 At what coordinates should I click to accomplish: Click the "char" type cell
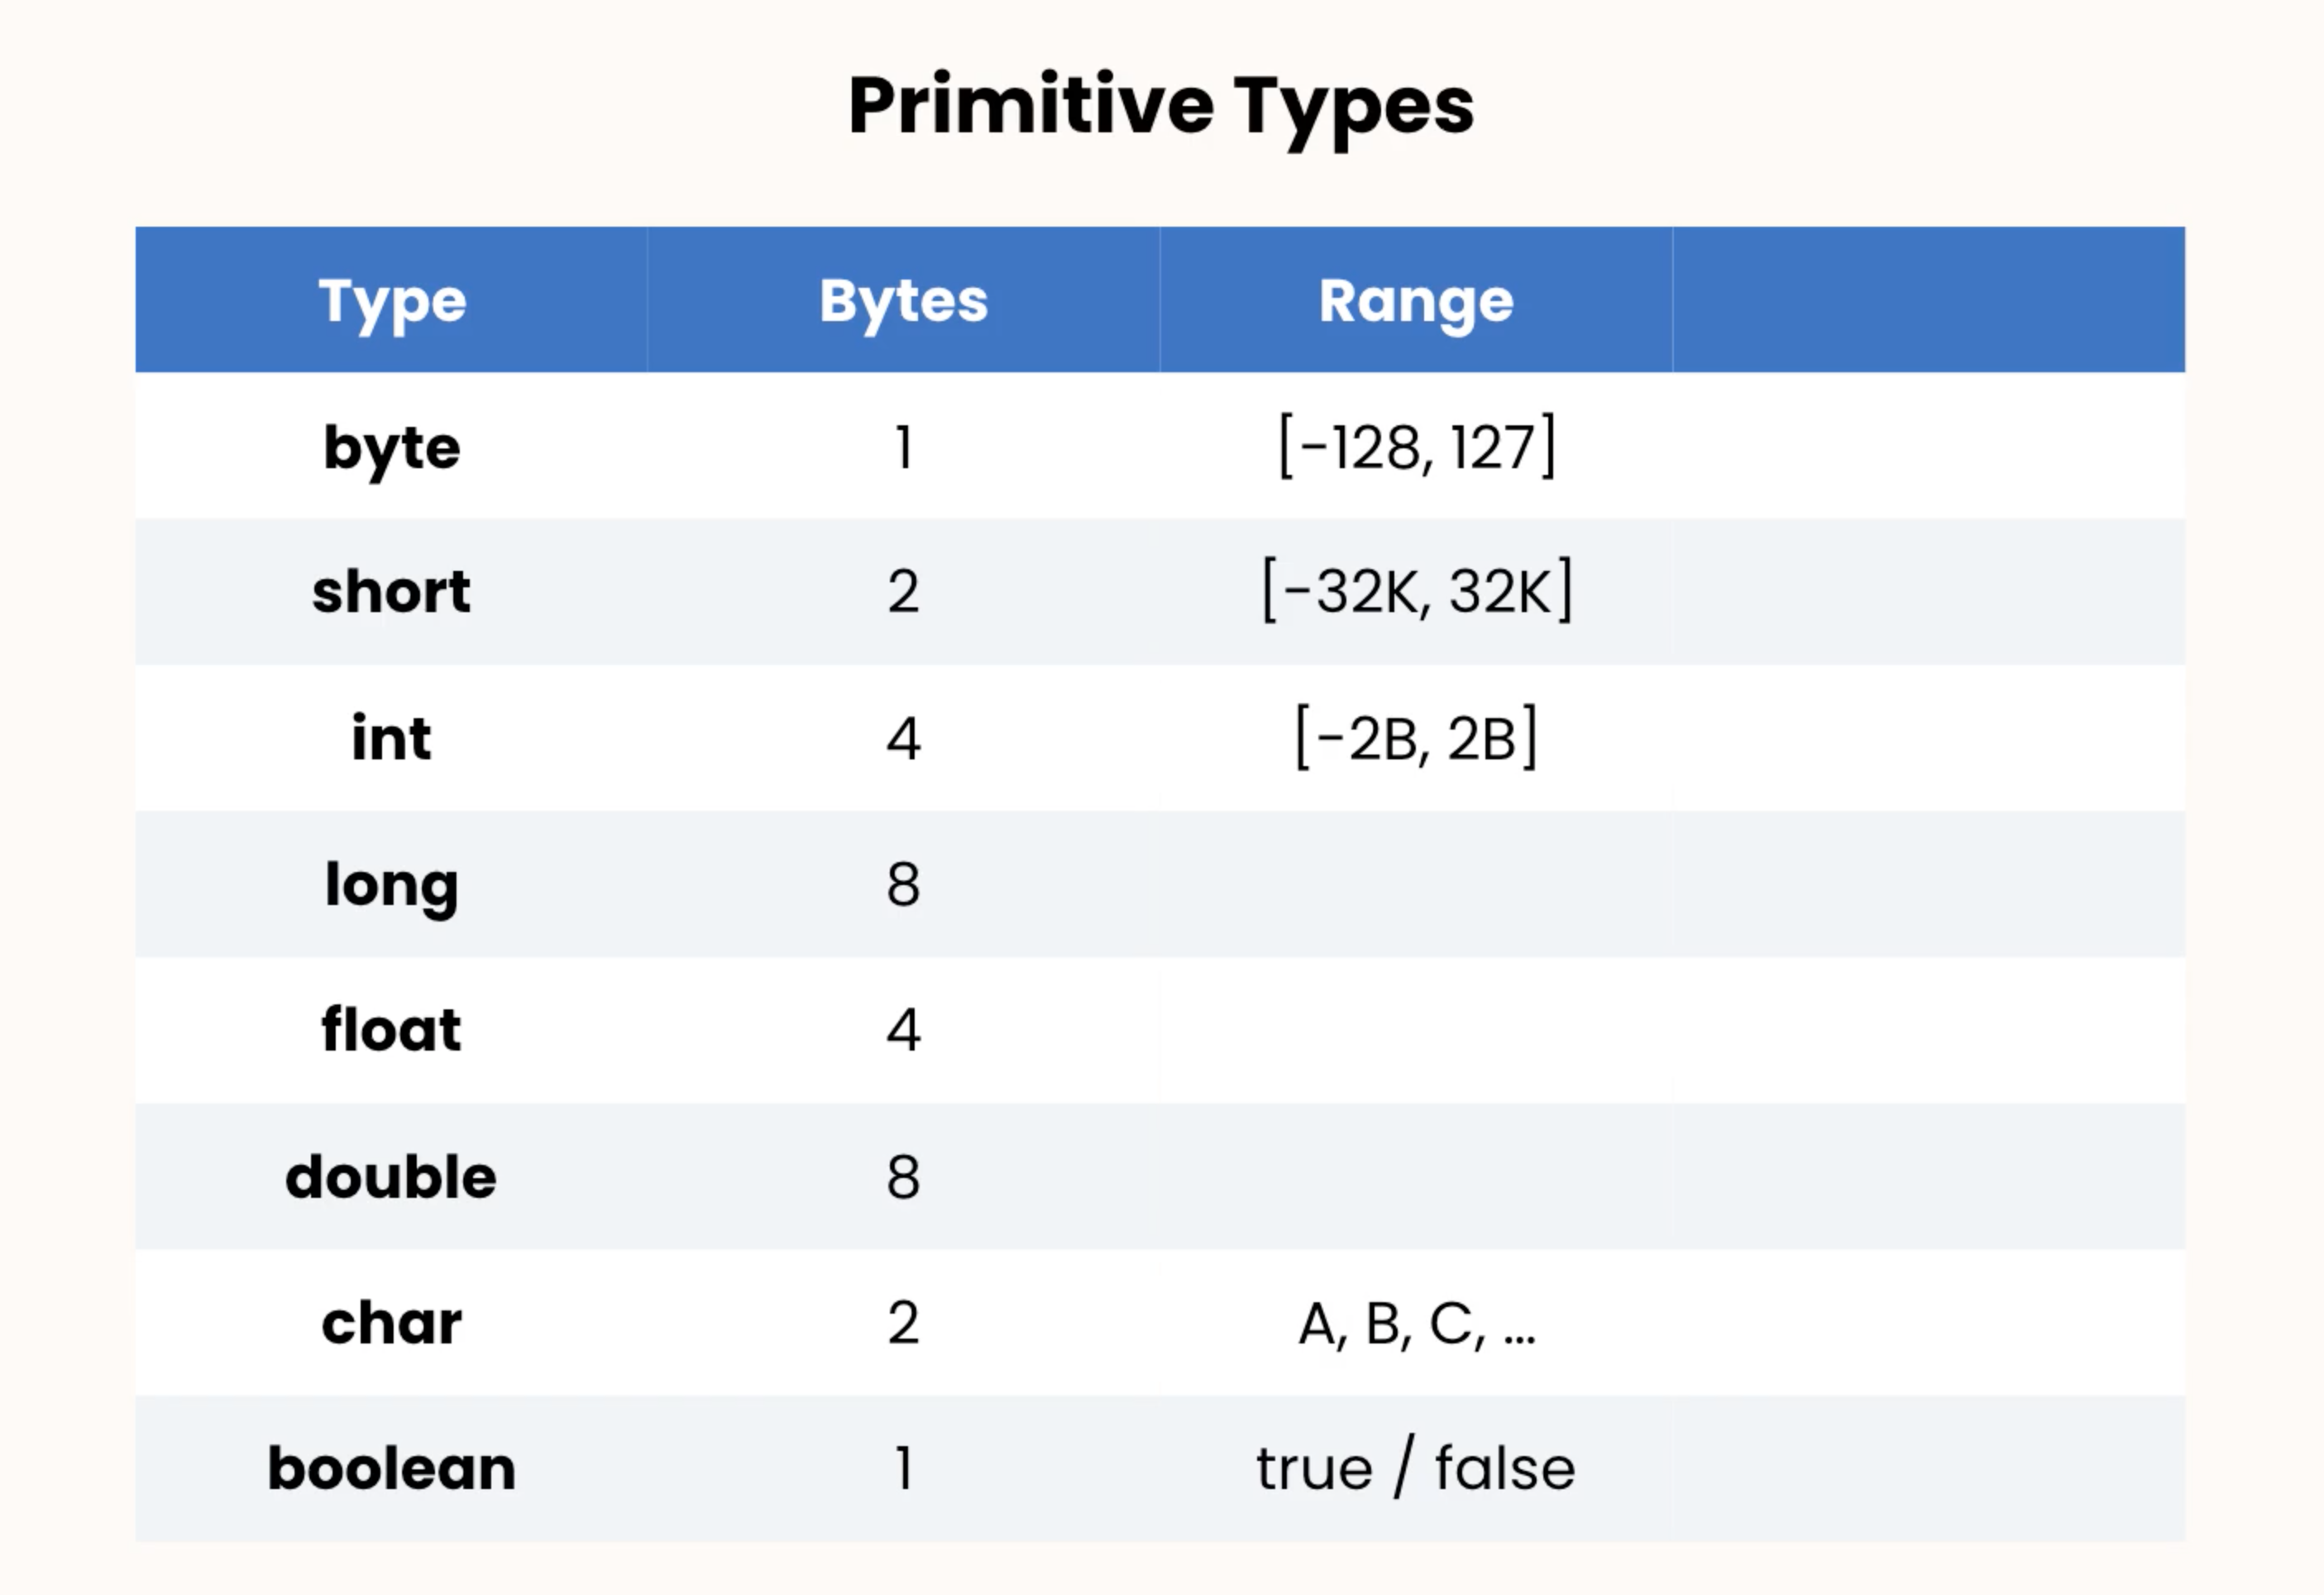391,1323
